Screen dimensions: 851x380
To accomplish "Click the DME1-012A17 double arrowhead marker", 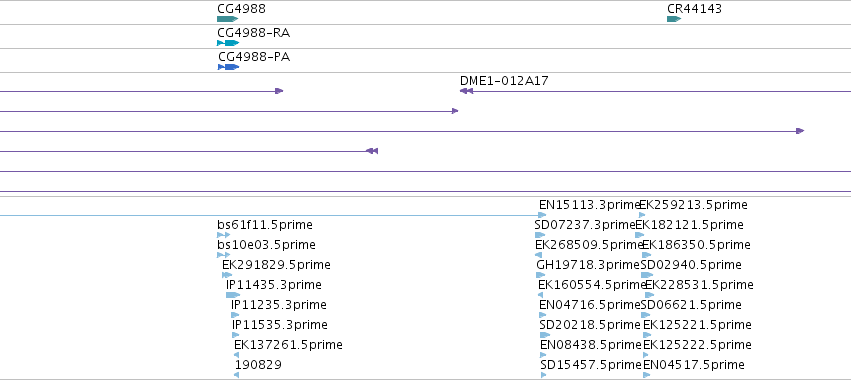I will (x=466, y=91).
